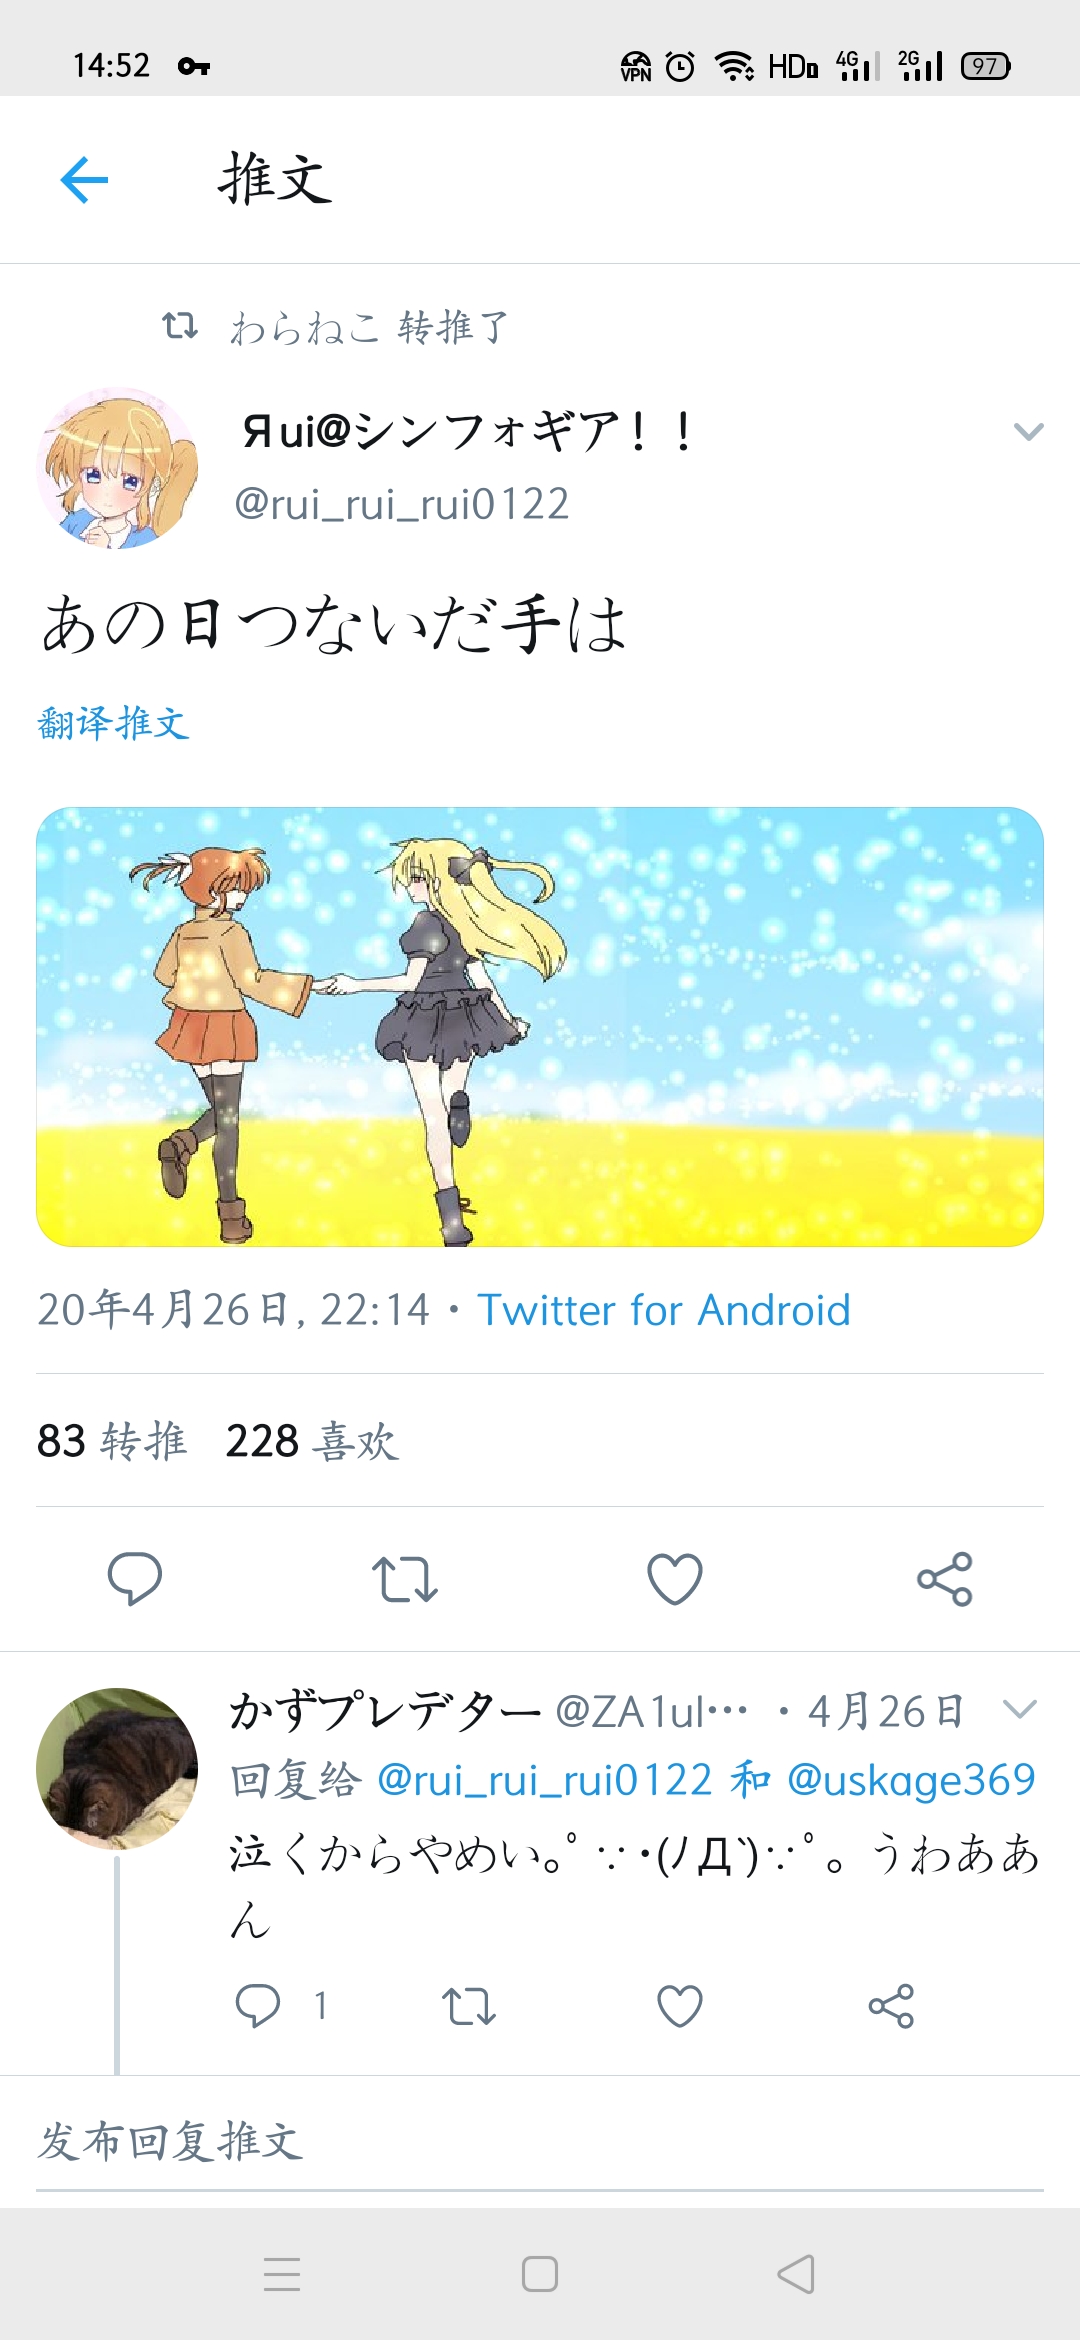Open かずプレデター's cat avatar
The image size is (1080, 2340).
tap(117, 1769)
